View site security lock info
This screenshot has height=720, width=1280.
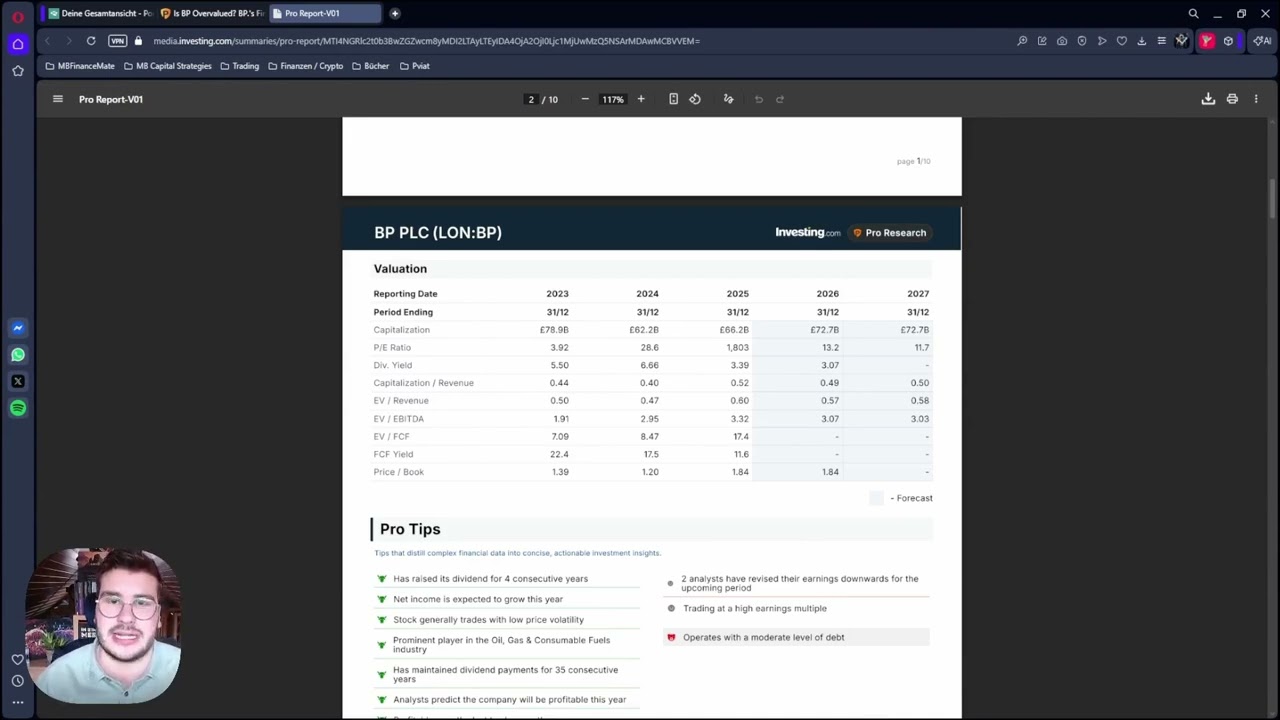(x=138, y=41)
